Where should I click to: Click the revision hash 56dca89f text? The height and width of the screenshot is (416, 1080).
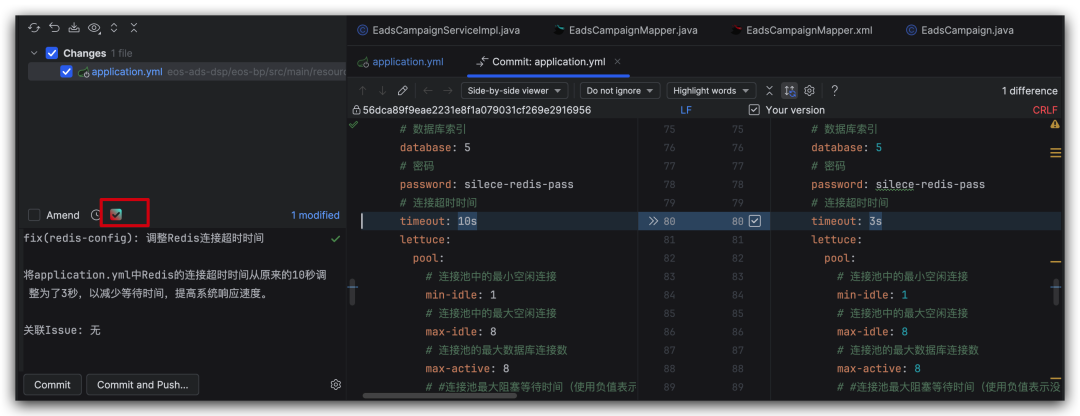477,110
